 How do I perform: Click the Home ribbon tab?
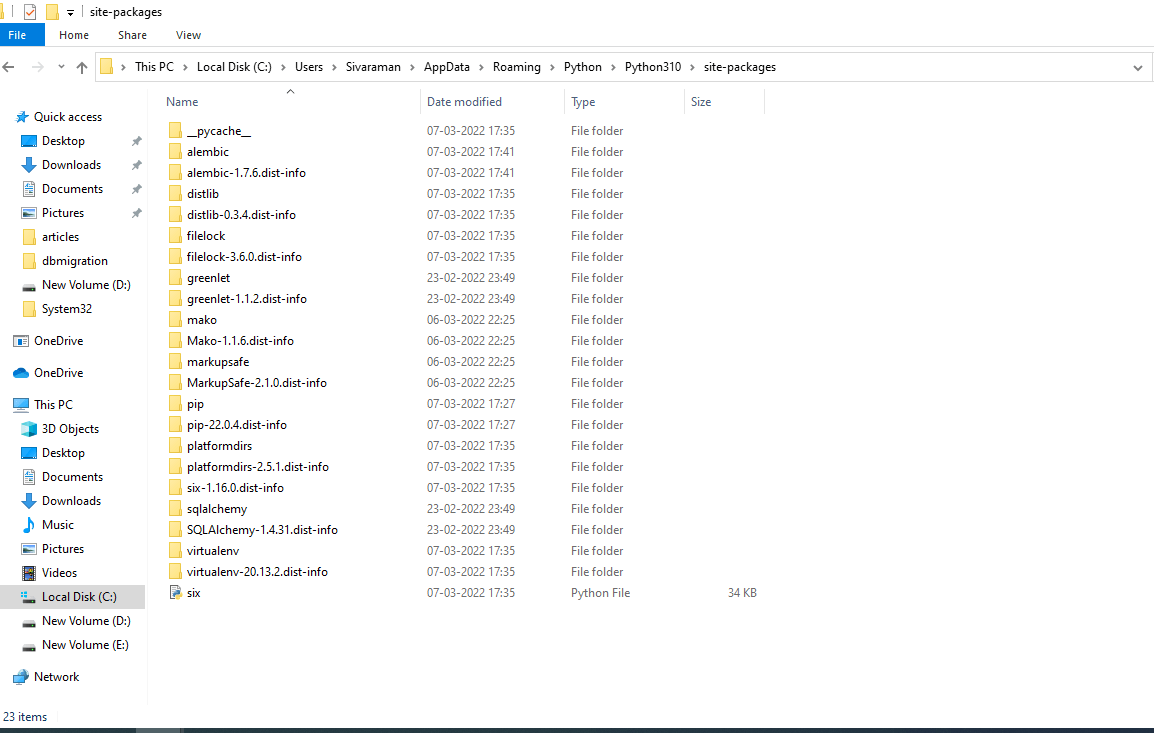point(73,34)
